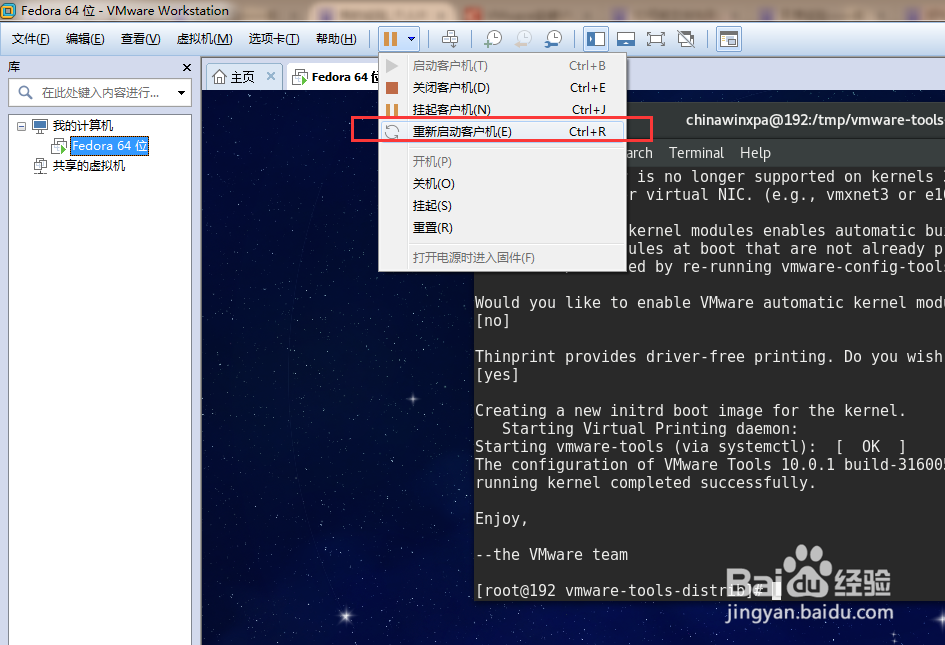Switch to the Fedora 64 tab

[x=334, y=77]
